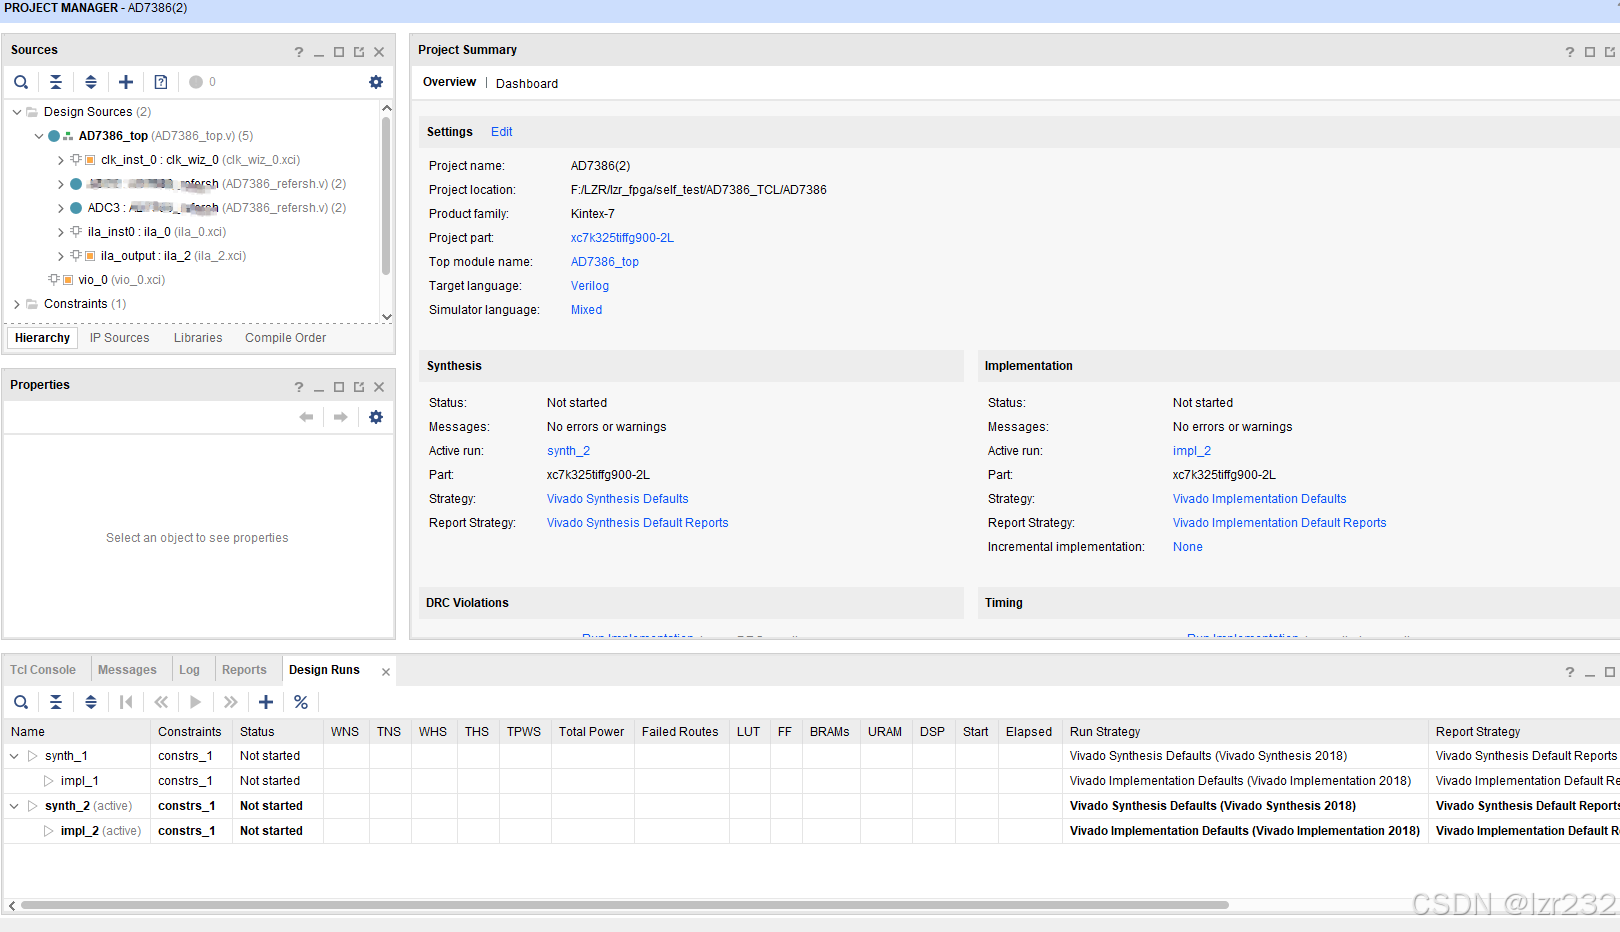Click Mixed simulator language link
The width and height of the screenshot is (1620, 932).
(x=587, y=310)
